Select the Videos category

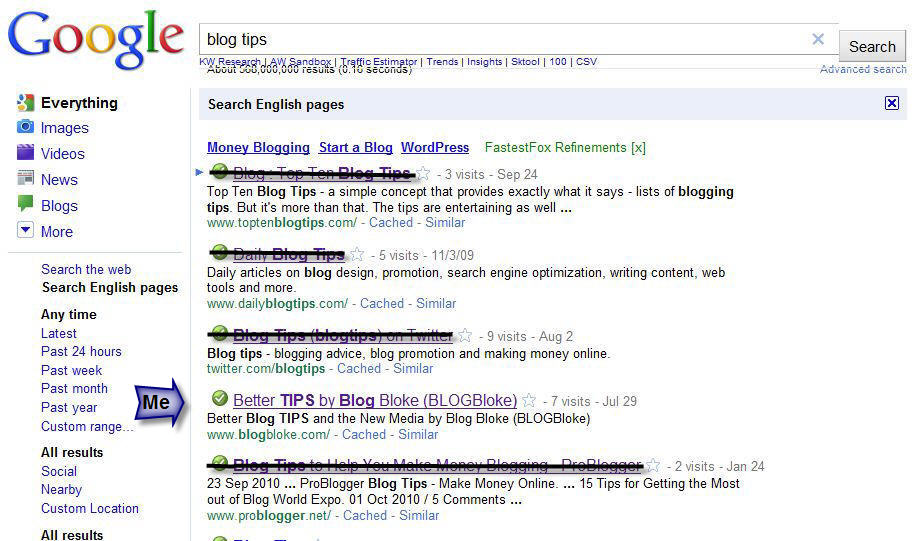[63, 153]
